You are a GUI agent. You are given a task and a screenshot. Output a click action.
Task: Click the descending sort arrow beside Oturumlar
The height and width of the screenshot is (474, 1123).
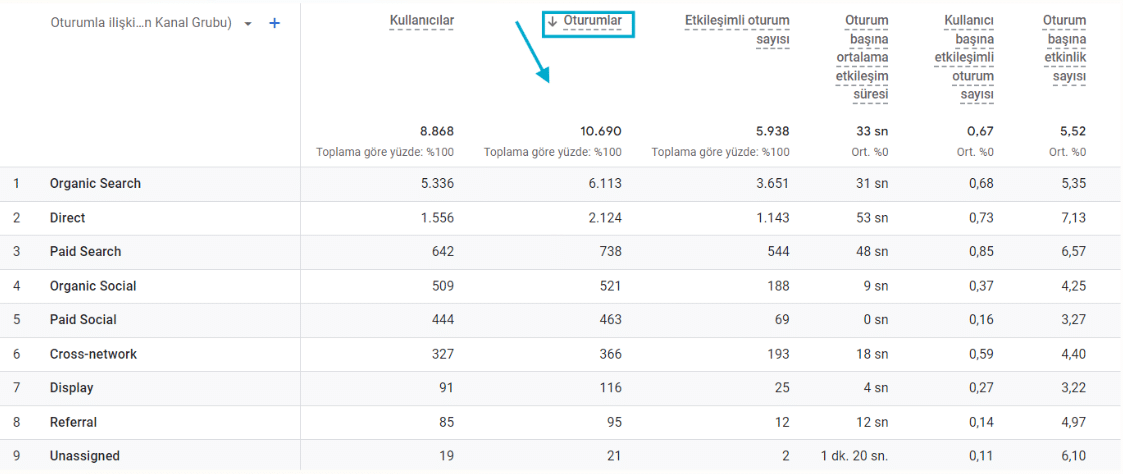coord(552,21)
